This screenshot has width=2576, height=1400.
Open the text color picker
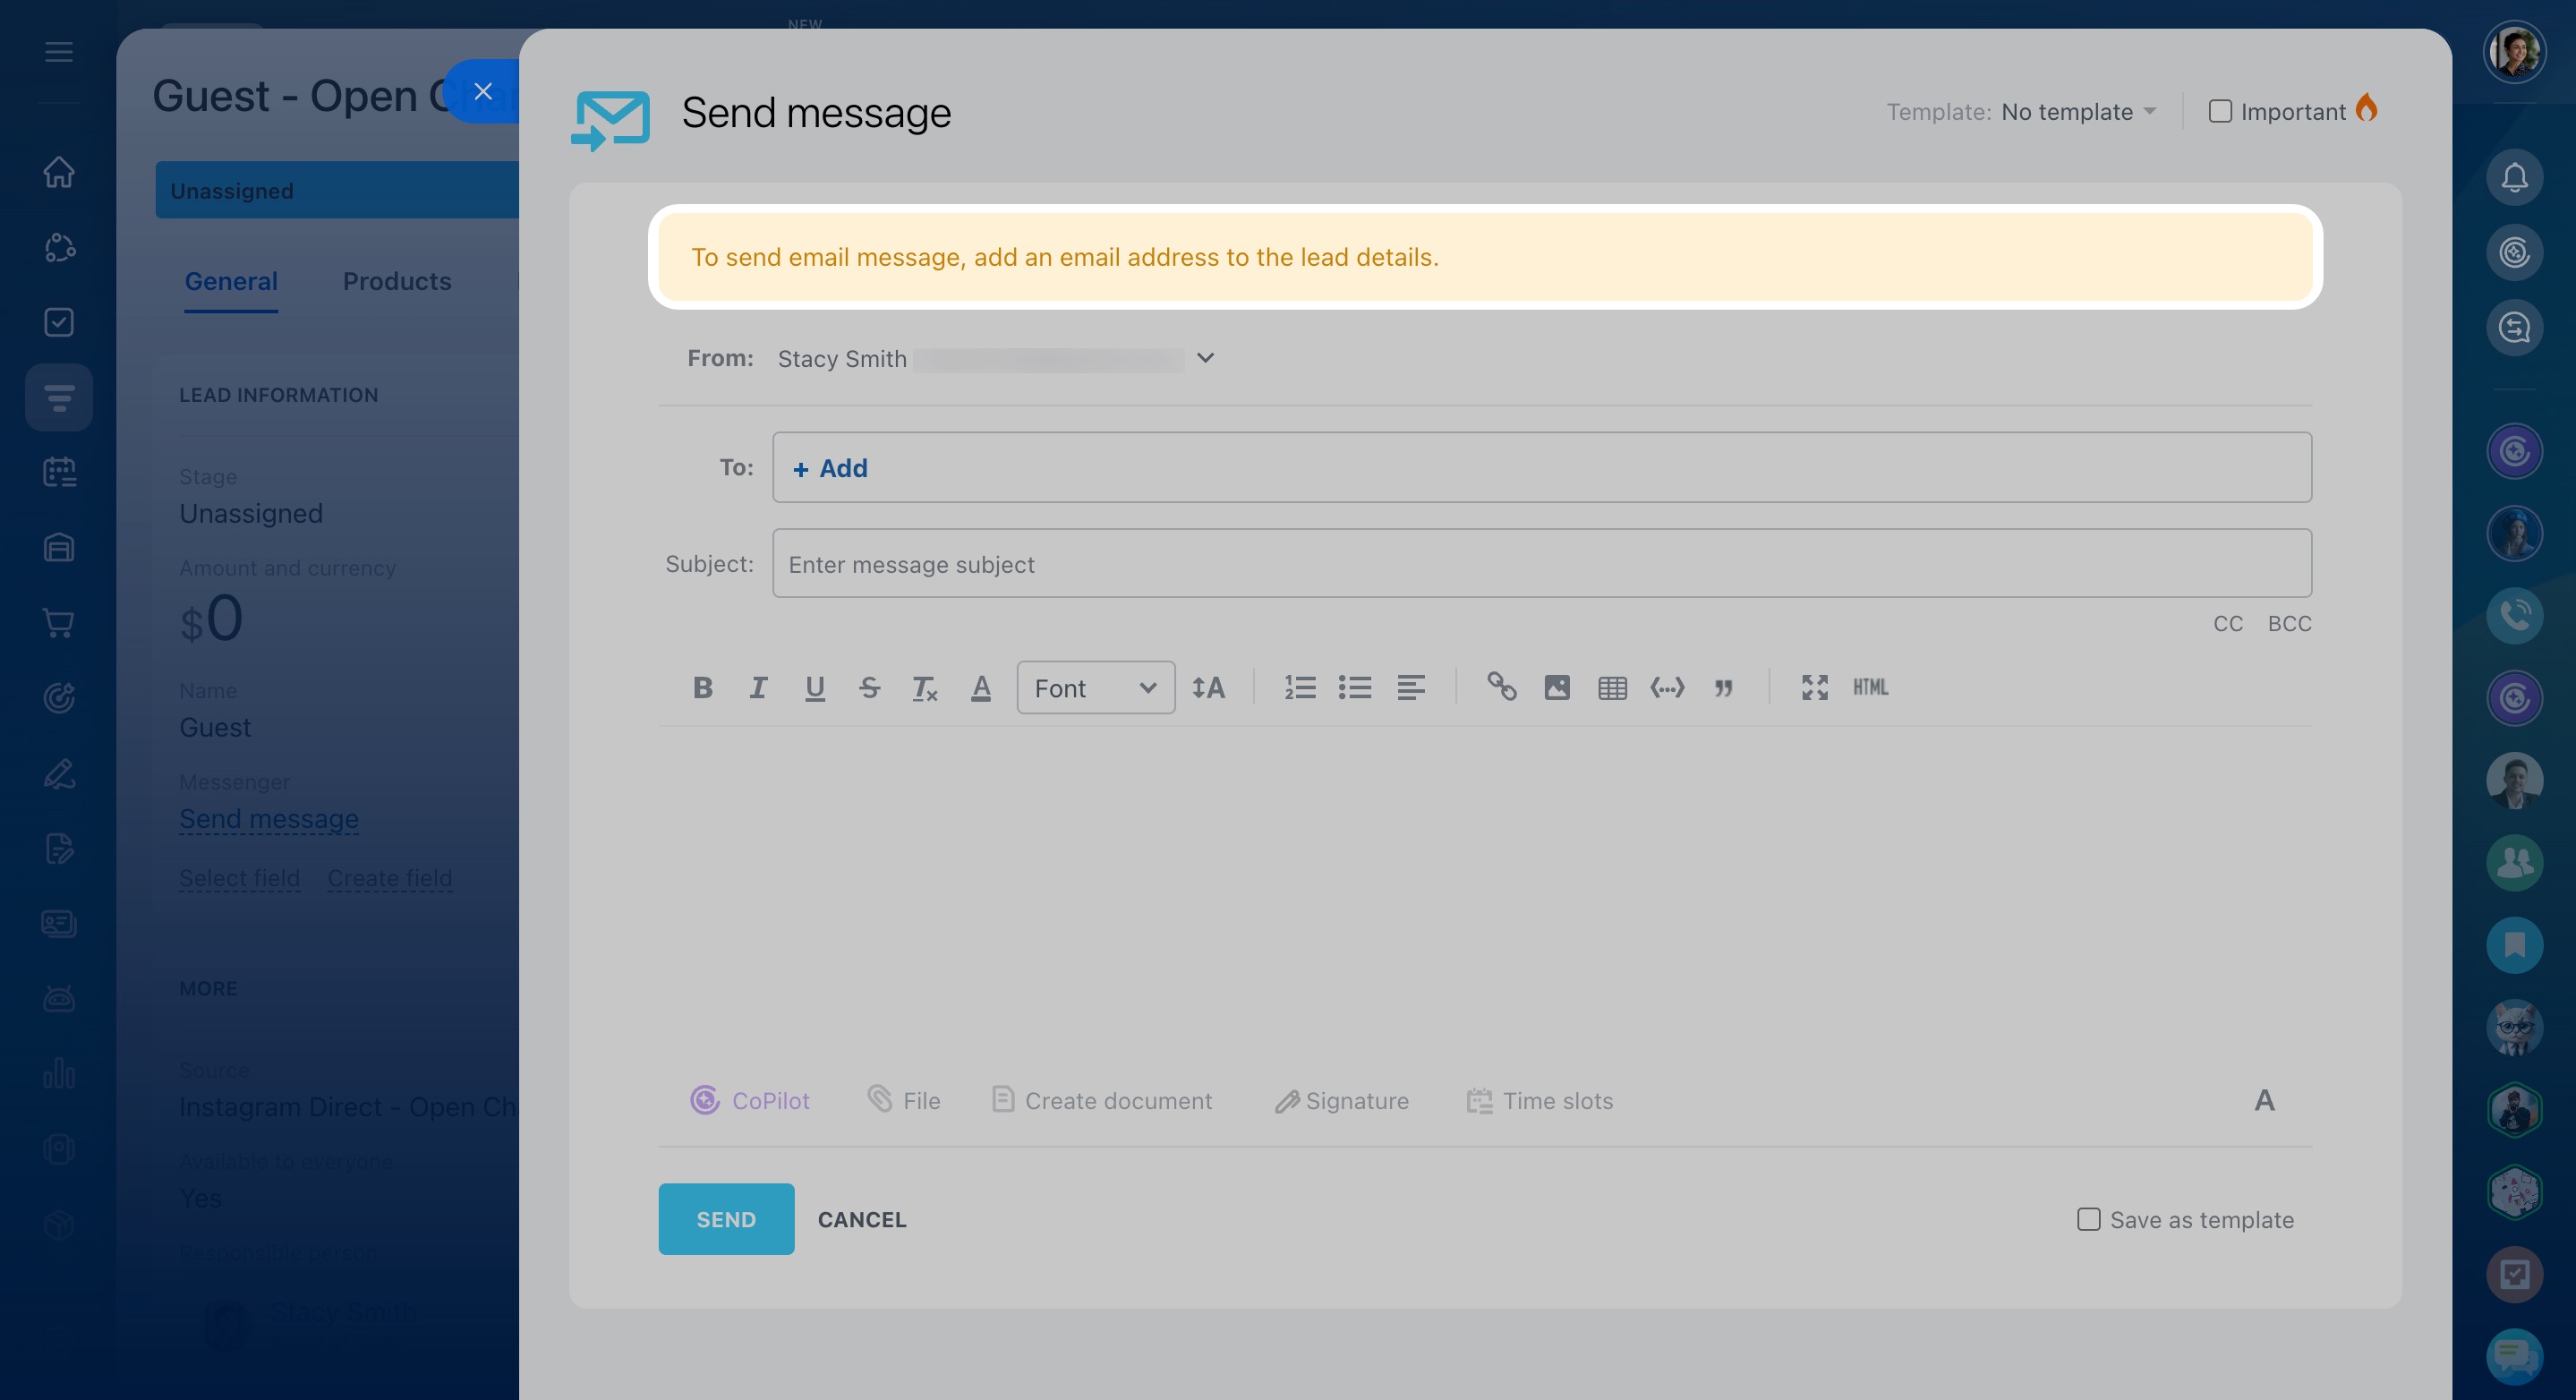980,688
